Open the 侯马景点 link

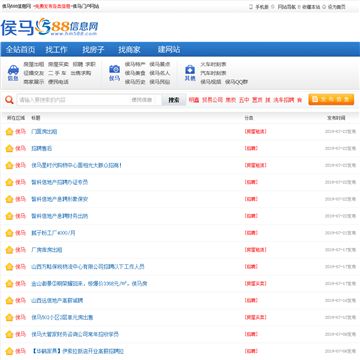(160, 64)
